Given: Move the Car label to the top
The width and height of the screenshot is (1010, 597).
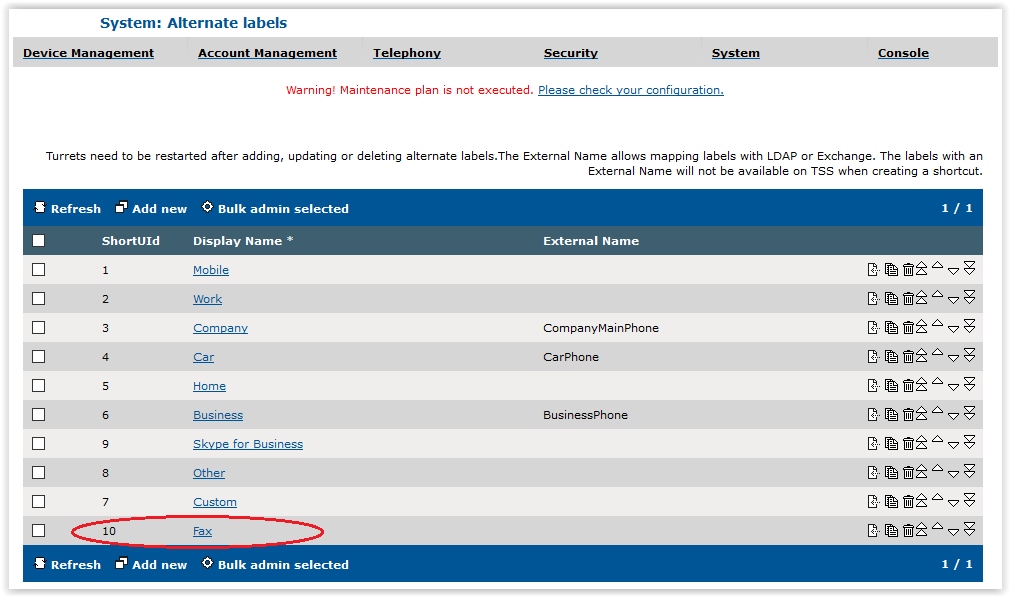Looking at the screenshot, I should coord(922,357).
